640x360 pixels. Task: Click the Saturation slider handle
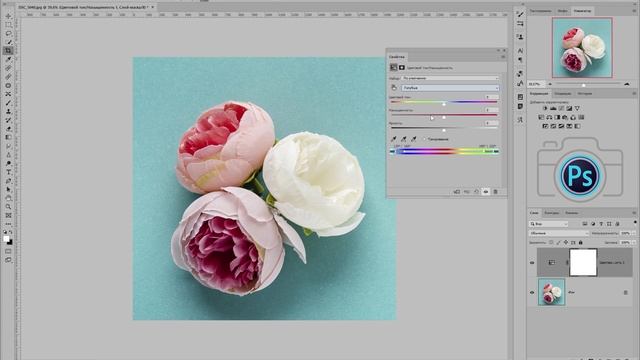click(x=444, y=117)
